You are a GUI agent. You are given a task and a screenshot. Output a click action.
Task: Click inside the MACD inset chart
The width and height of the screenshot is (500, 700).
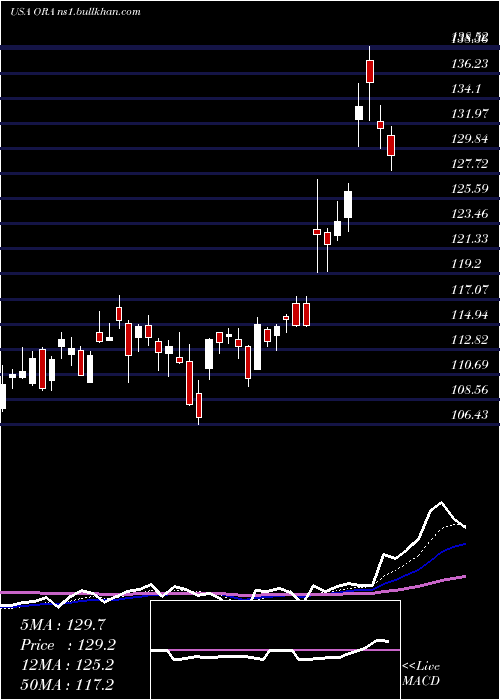point(275,650)
